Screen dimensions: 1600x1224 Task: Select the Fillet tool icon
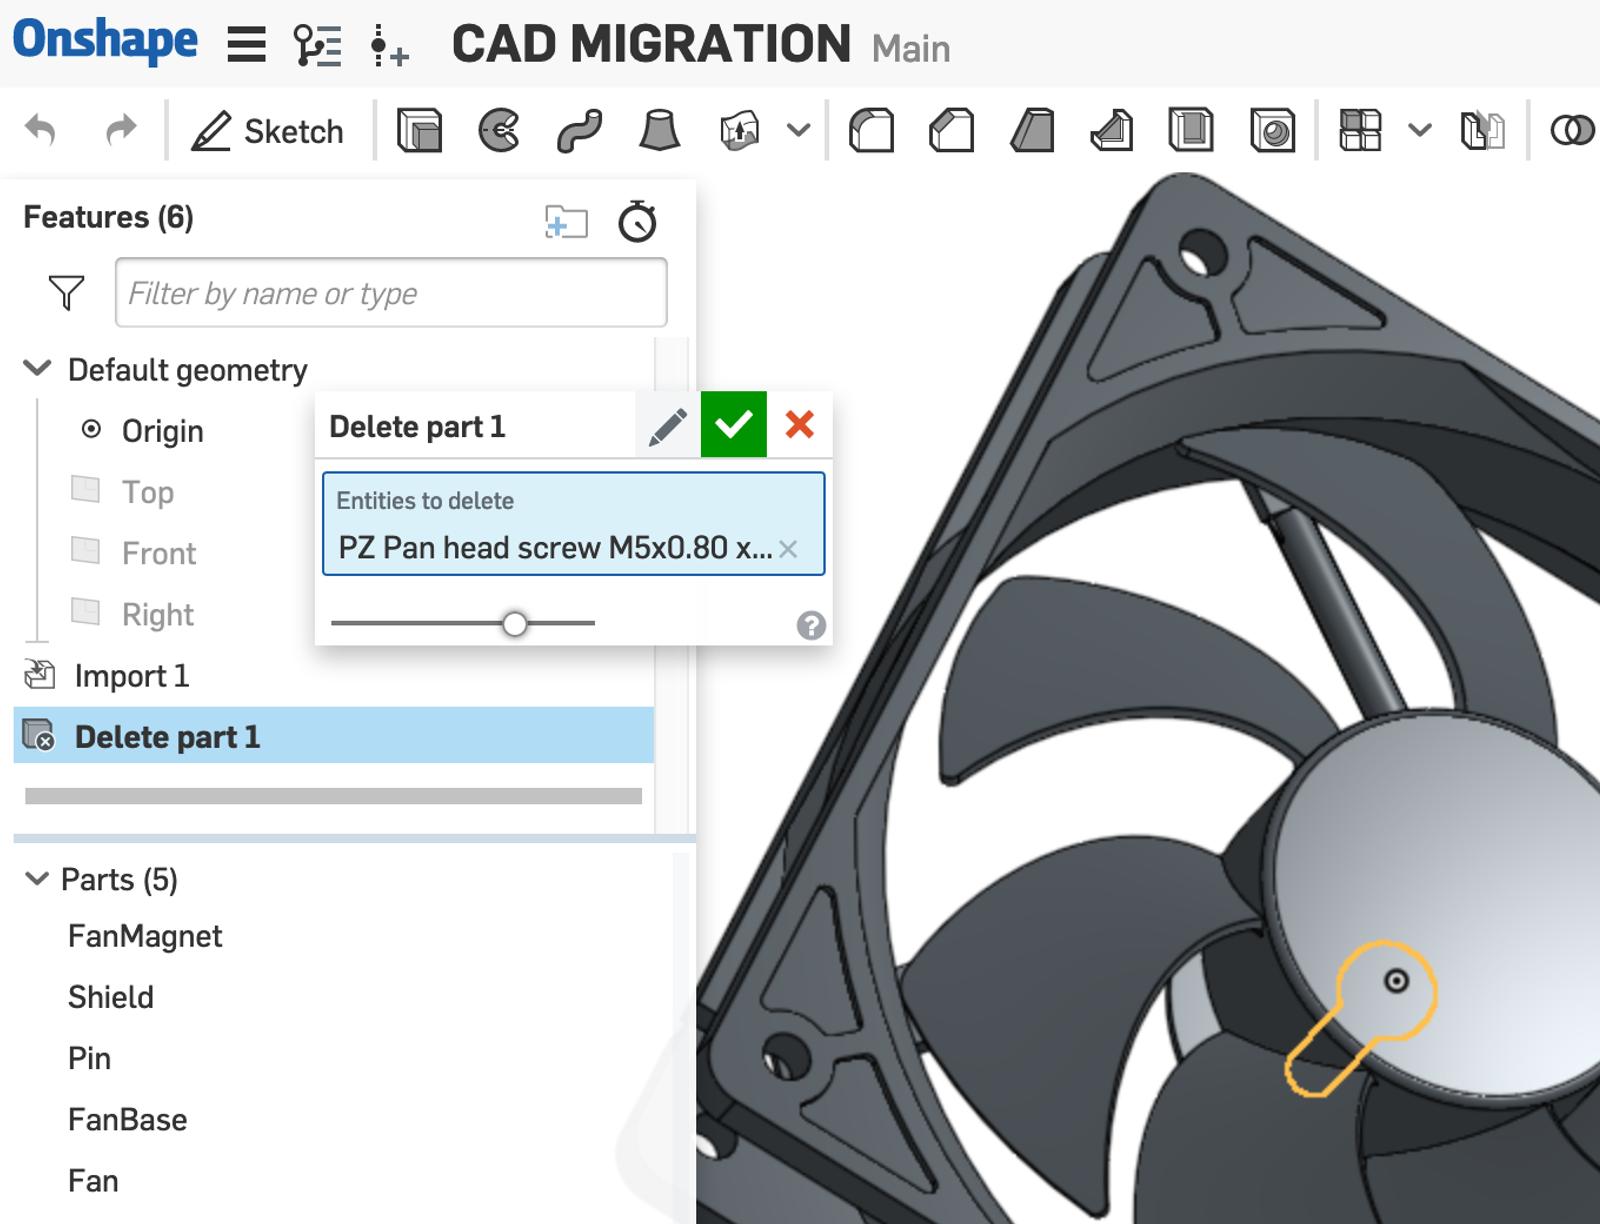click(x=871, y=131)
